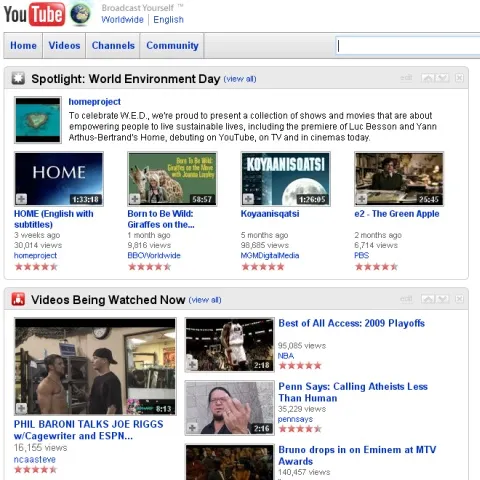Image resolution: width=480 pixels, height=480 pixels.
Task: Move Spotlight module up with arrow
Action: [x=428, y=78]
